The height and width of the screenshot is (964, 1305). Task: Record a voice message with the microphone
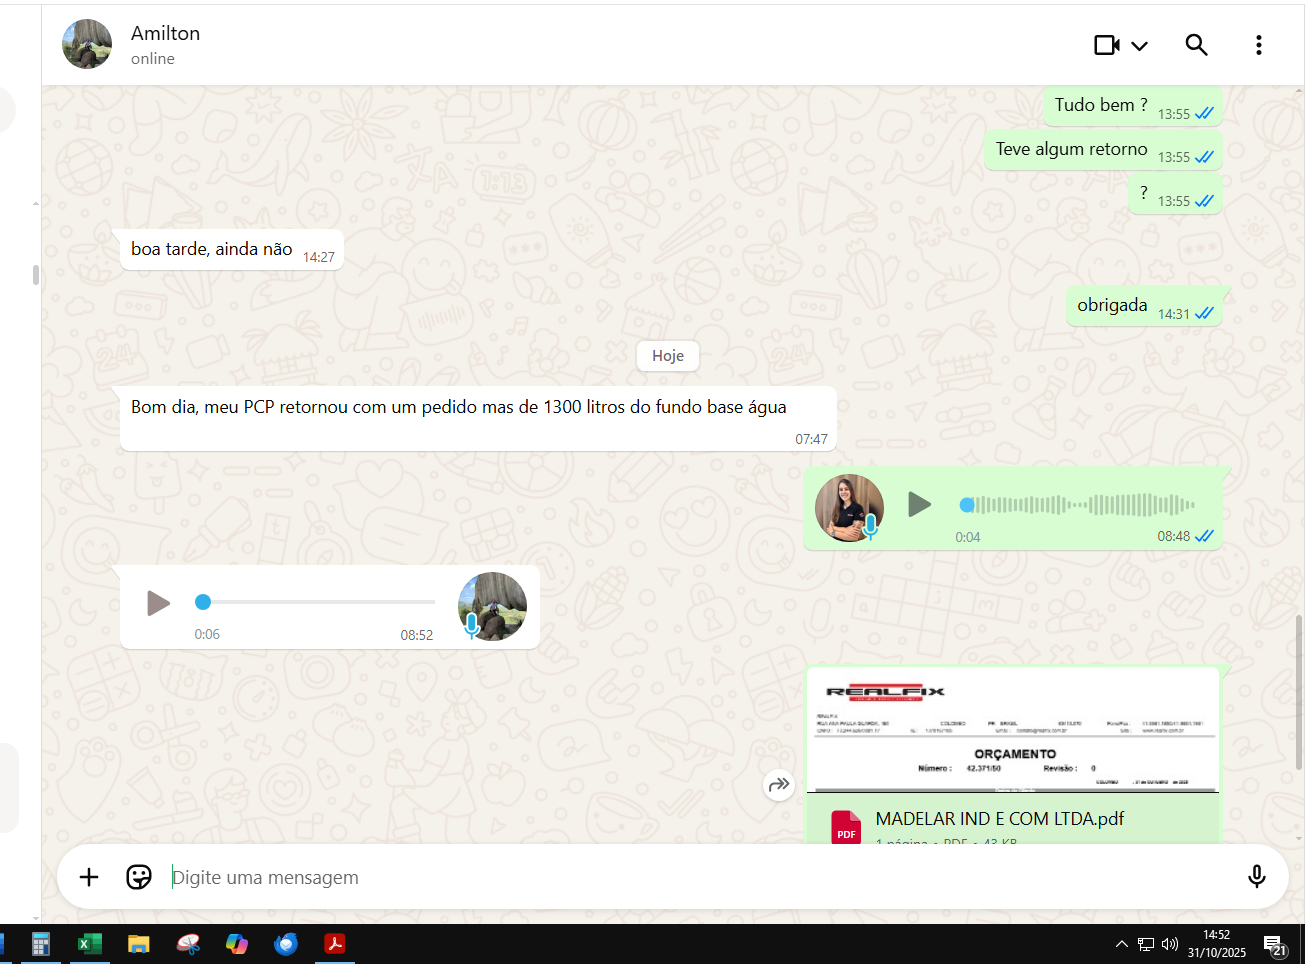pyautogui.click(x=1256, y=877)
